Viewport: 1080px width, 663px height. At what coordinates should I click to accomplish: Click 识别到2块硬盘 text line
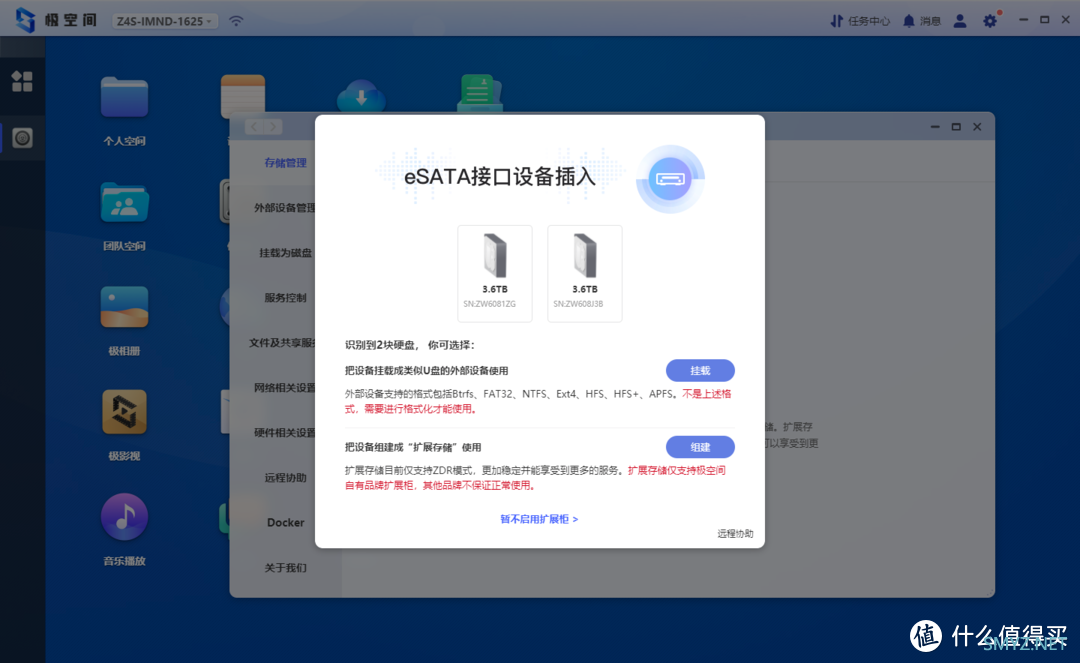(410, 345)
